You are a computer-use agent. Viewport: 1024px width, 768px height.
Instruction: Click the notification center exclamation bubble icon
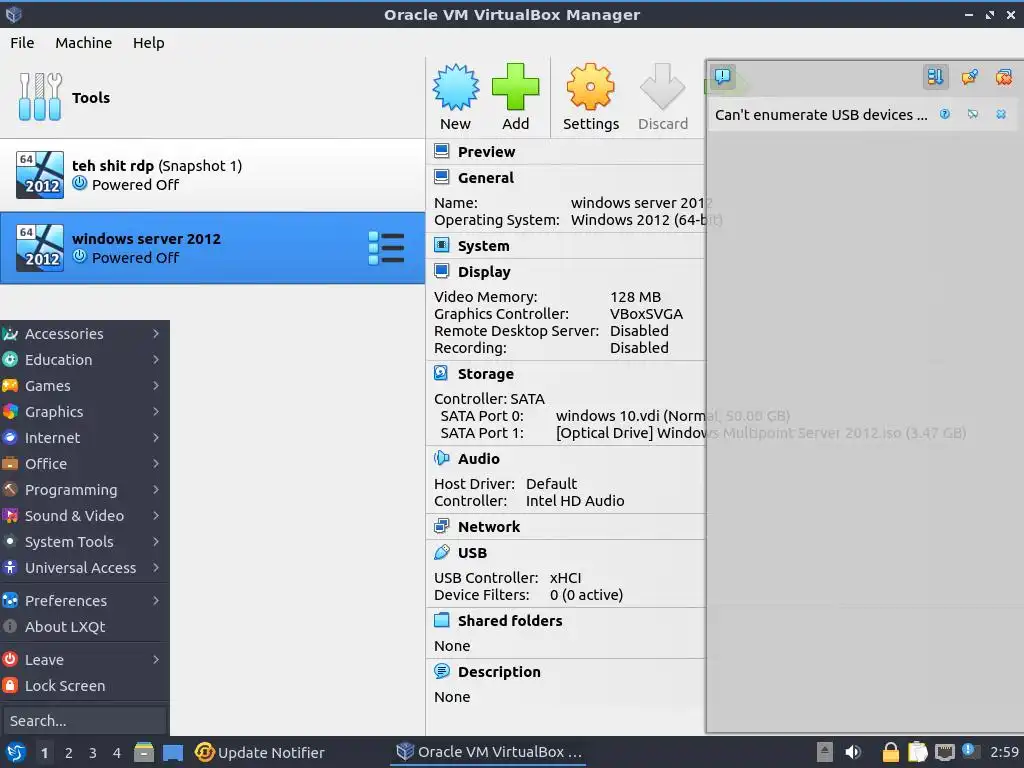pyautogui.click(x=722, y=76)
